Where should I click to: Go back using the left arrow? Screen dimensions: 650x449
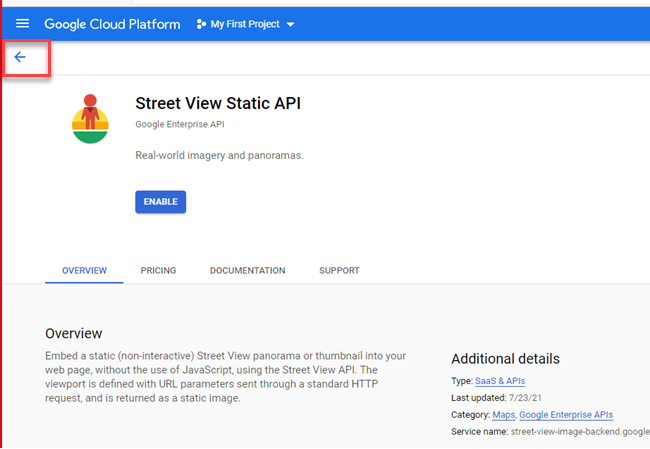point(20,57)
